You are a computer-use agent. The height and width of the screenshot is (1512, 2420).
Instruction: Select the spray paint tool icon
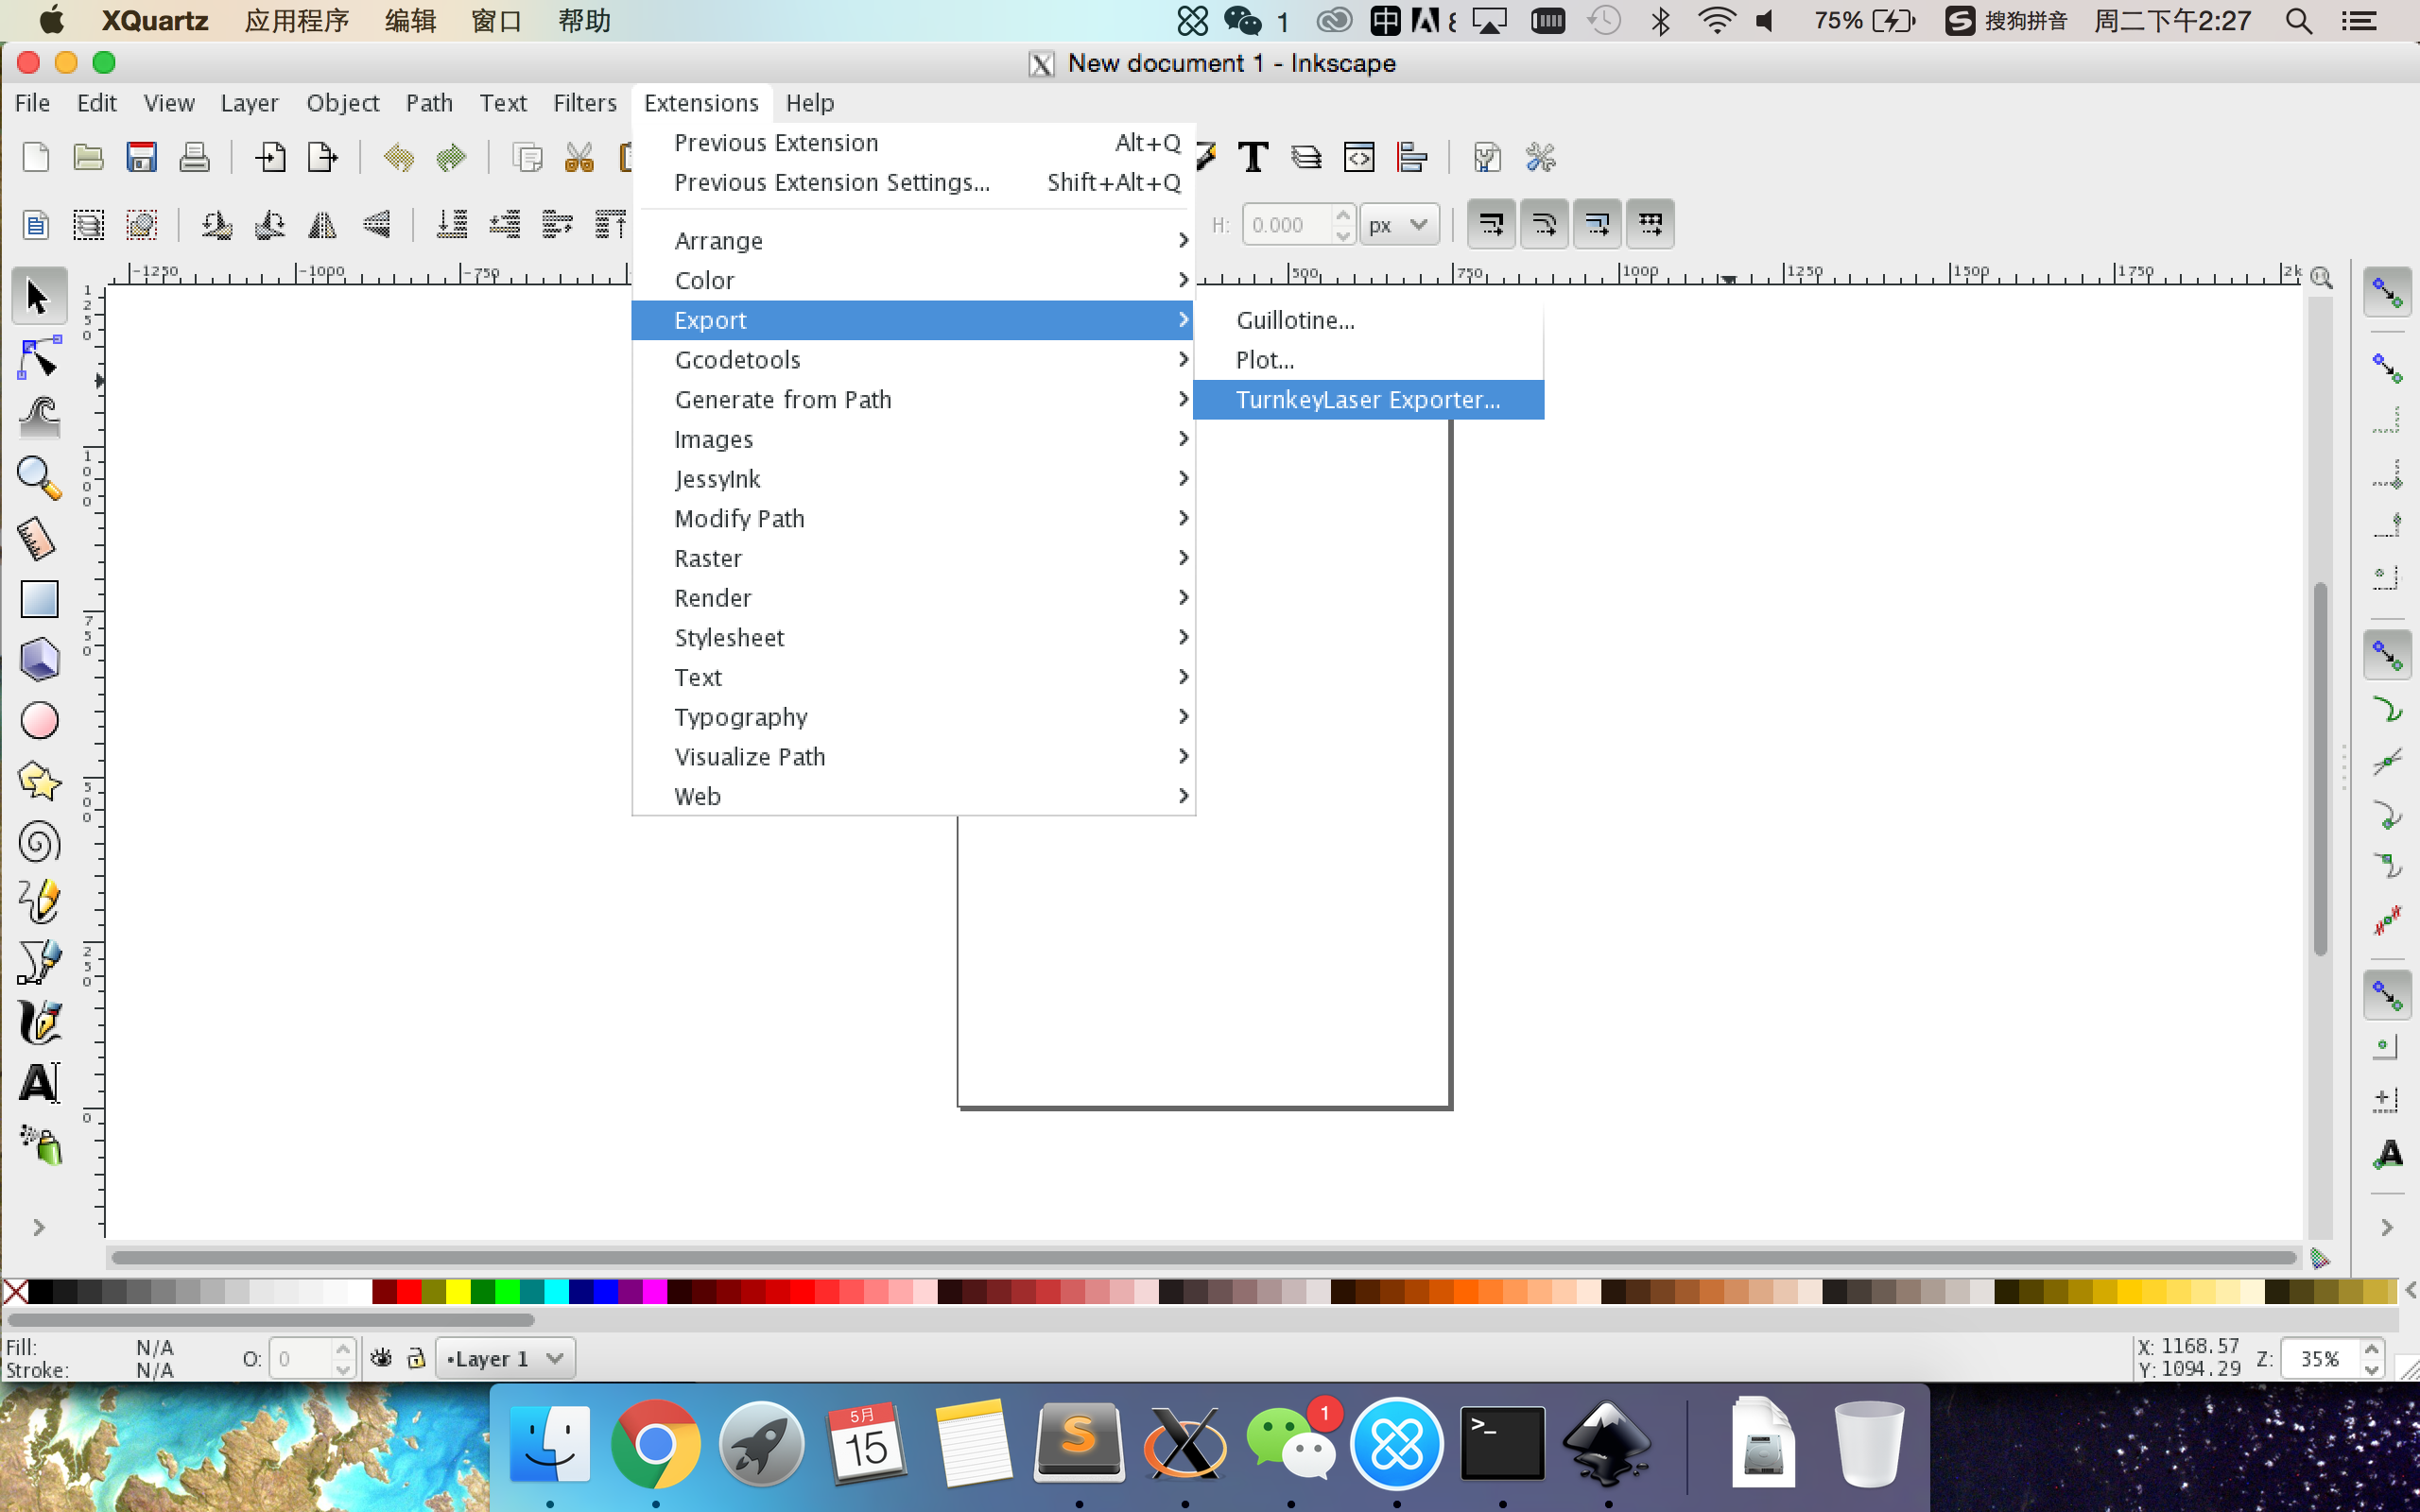pyautogui.click(x=39, y=1143)
